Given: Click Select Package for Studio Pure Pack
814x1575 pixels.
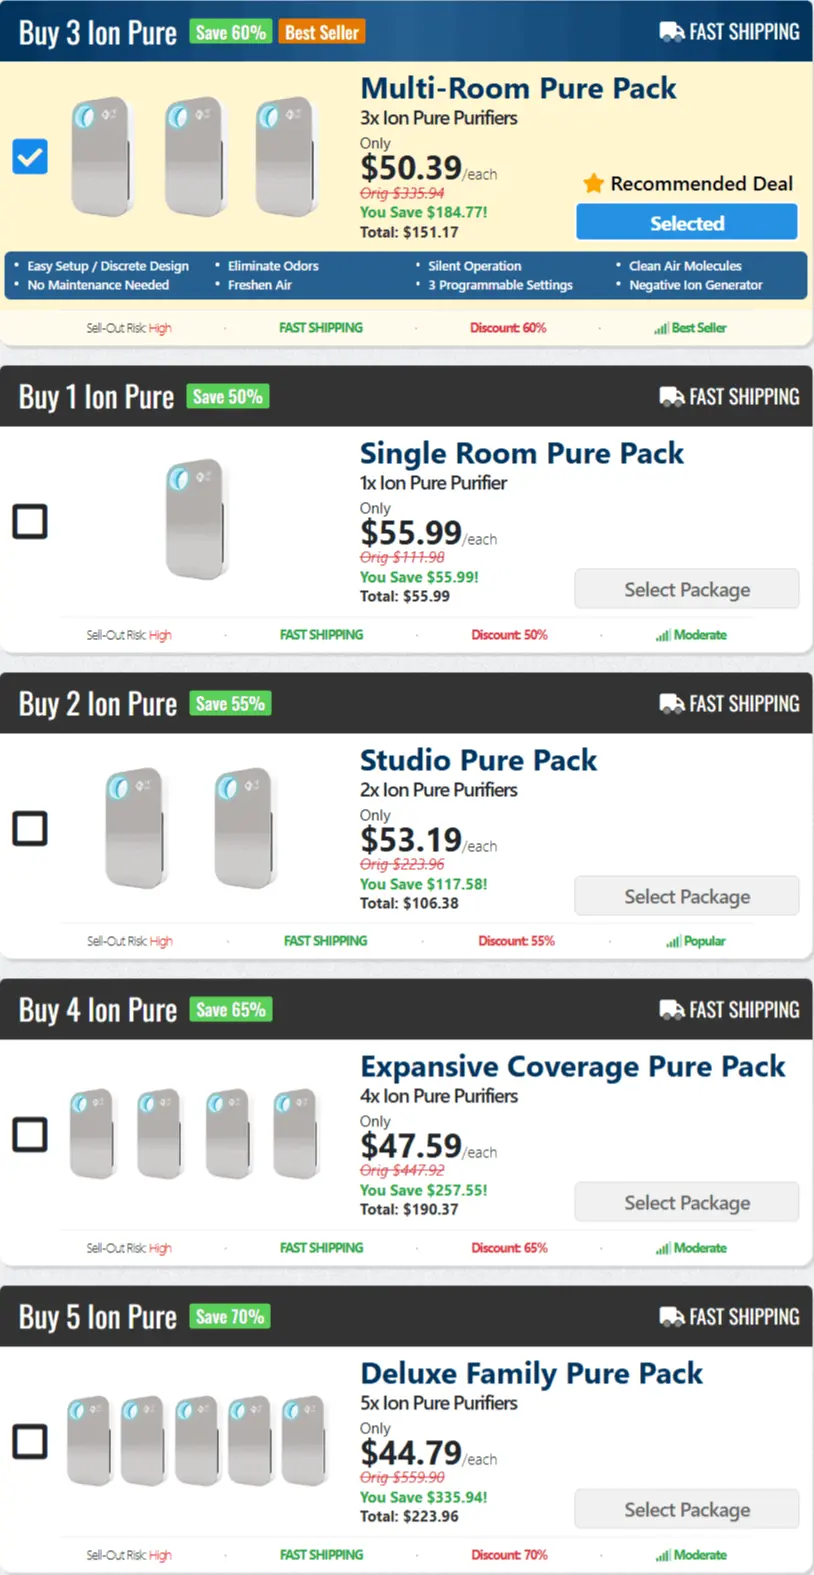Looking at the screenshot, I should coord(686,895).
